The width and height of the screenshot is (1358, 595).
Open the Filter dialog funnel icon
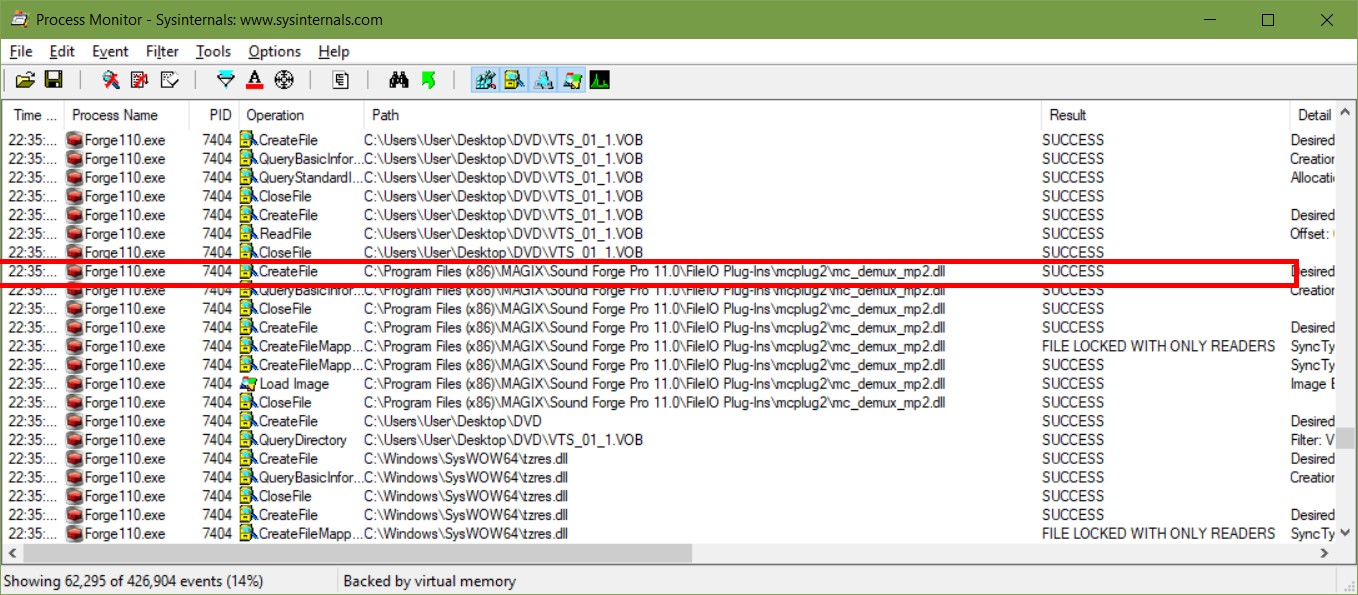(226, 80)
